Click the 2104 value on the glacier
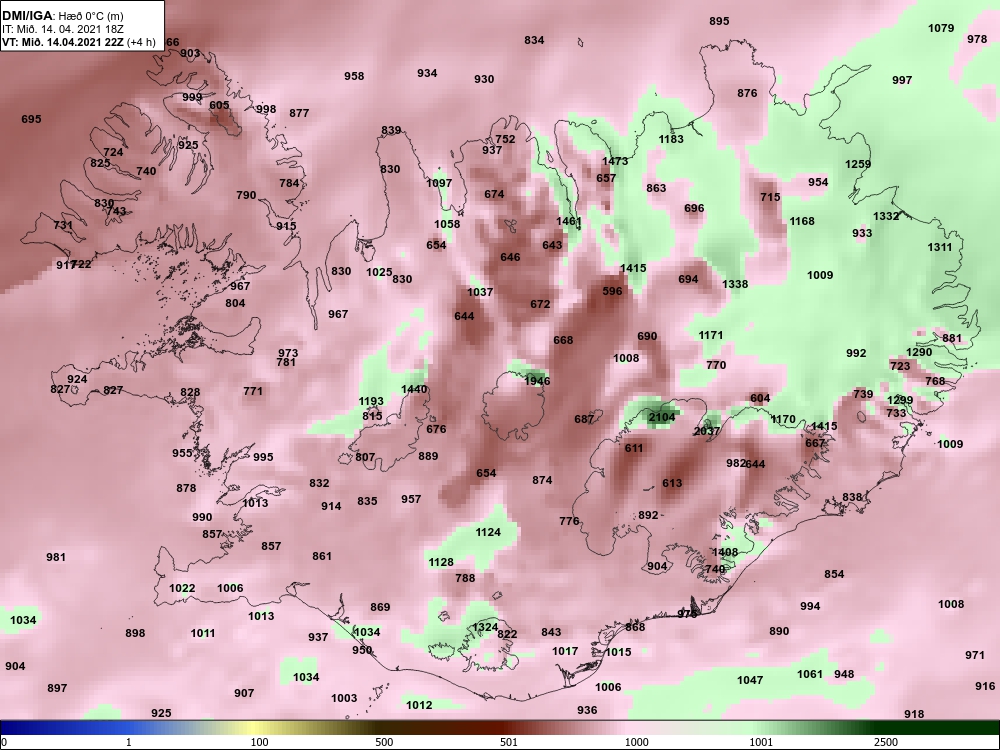 coord(661,417)
